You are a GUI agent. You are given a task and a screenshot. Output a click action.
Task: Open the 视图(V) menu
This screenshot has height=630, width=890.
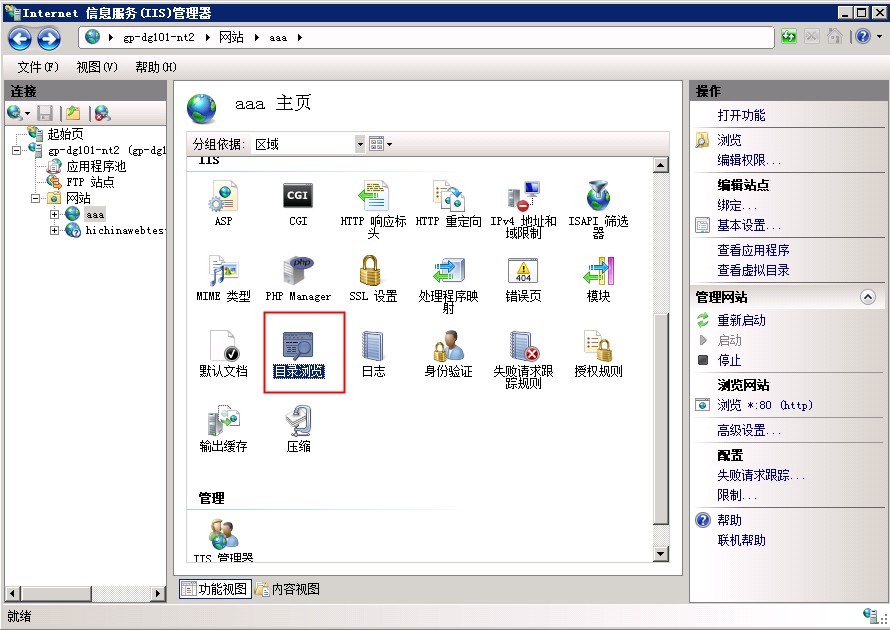(96, 67)
